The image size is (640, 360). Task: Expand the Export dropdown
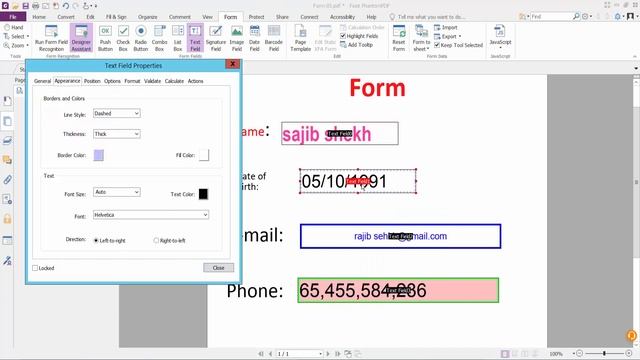pos(460,36)
